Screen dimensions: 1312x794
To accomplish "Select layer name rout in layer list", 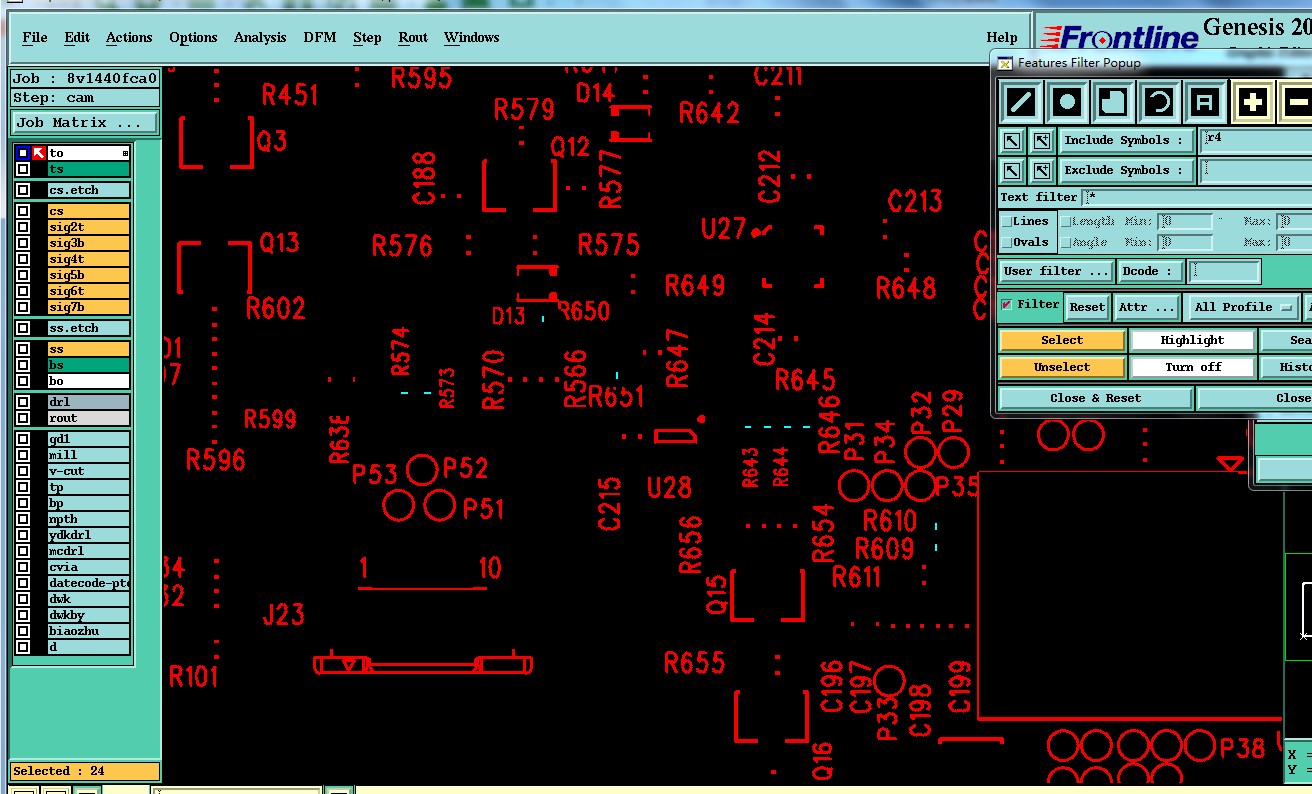I will [88, 418].
